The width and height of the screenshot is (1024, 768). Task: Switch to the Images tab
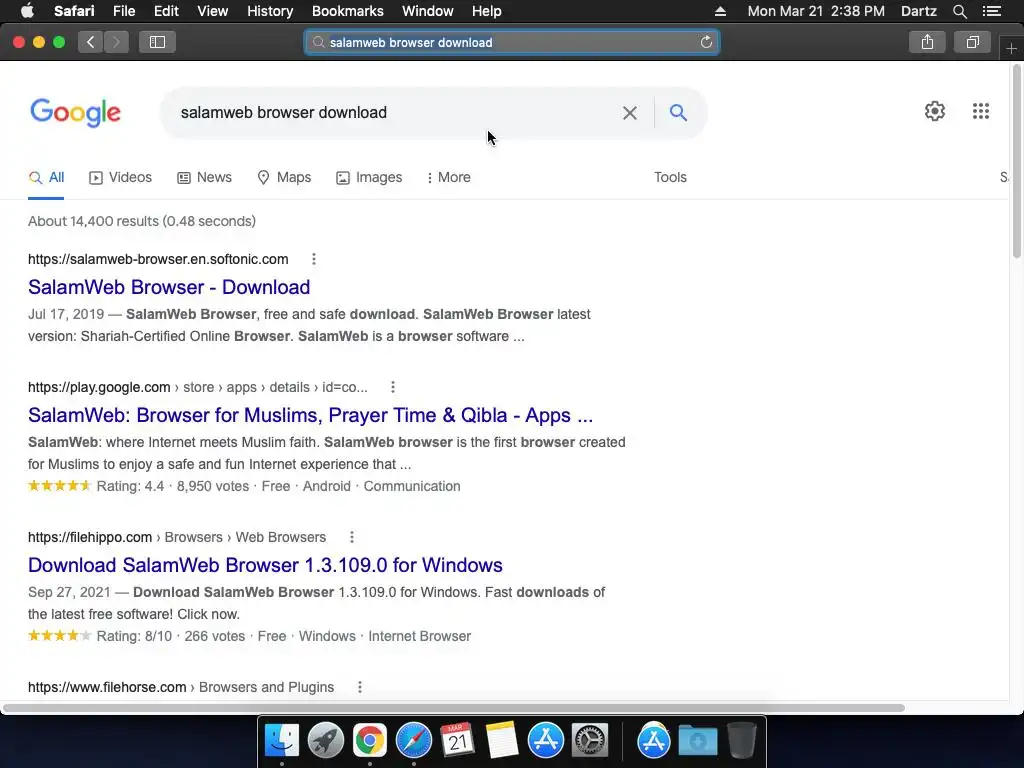click(x=369, y=178)
